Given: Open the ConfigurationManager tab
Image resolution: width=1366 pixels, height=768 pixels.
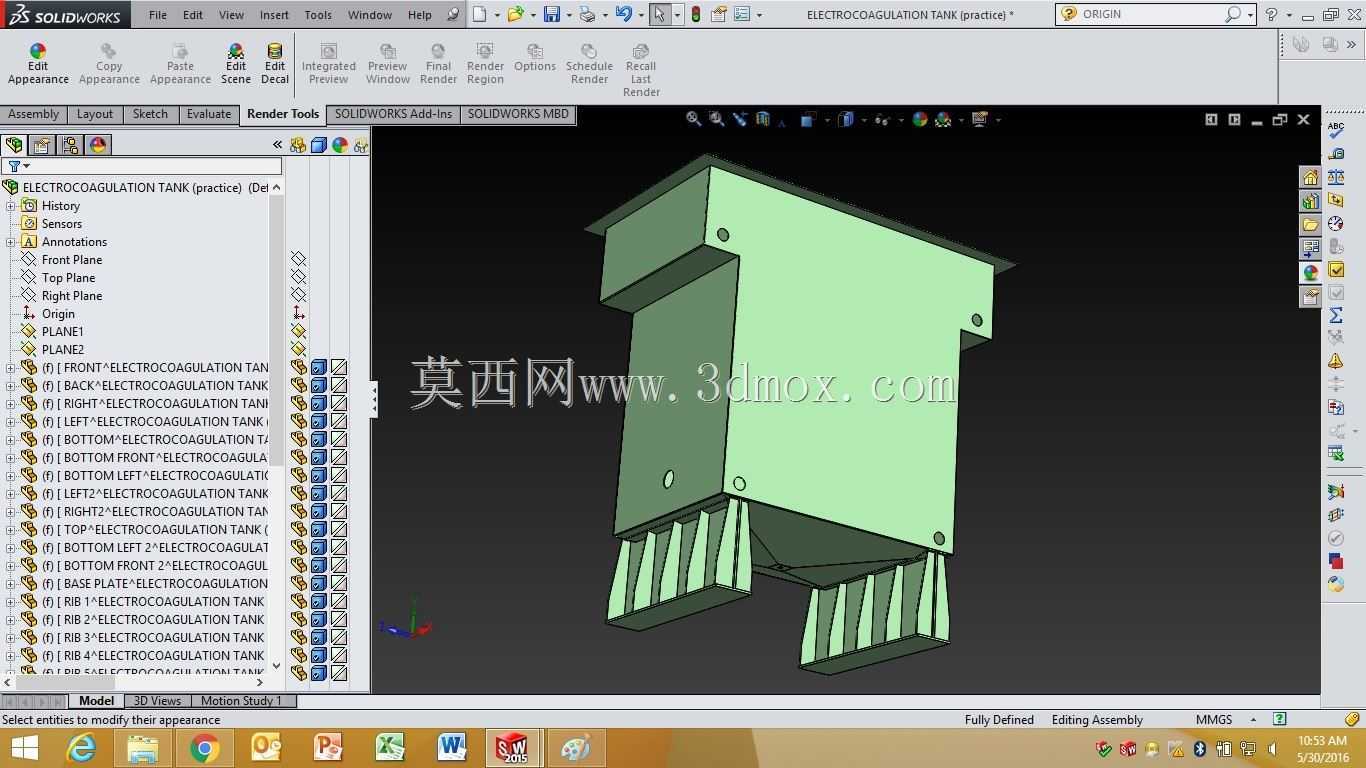Looking at the screenshot, I should (70, 145).
